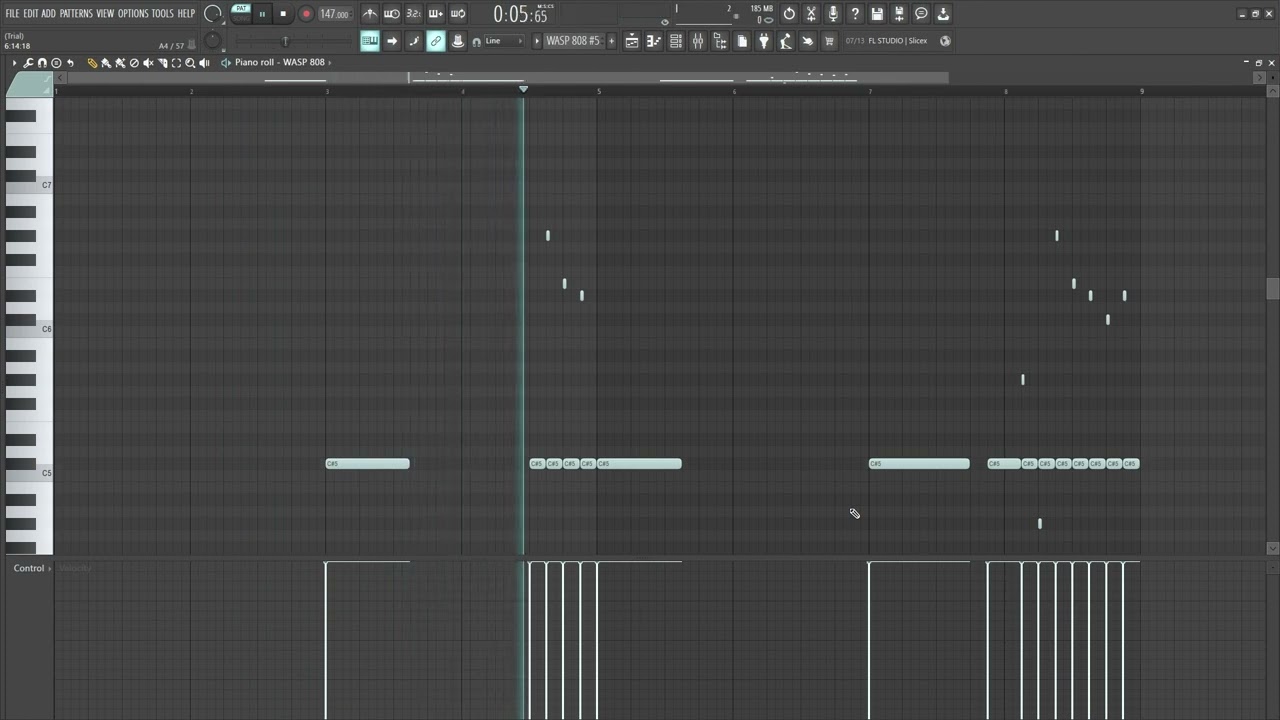
Task: Toggle the highlighted link icon
Action: [x=436, y=41]
